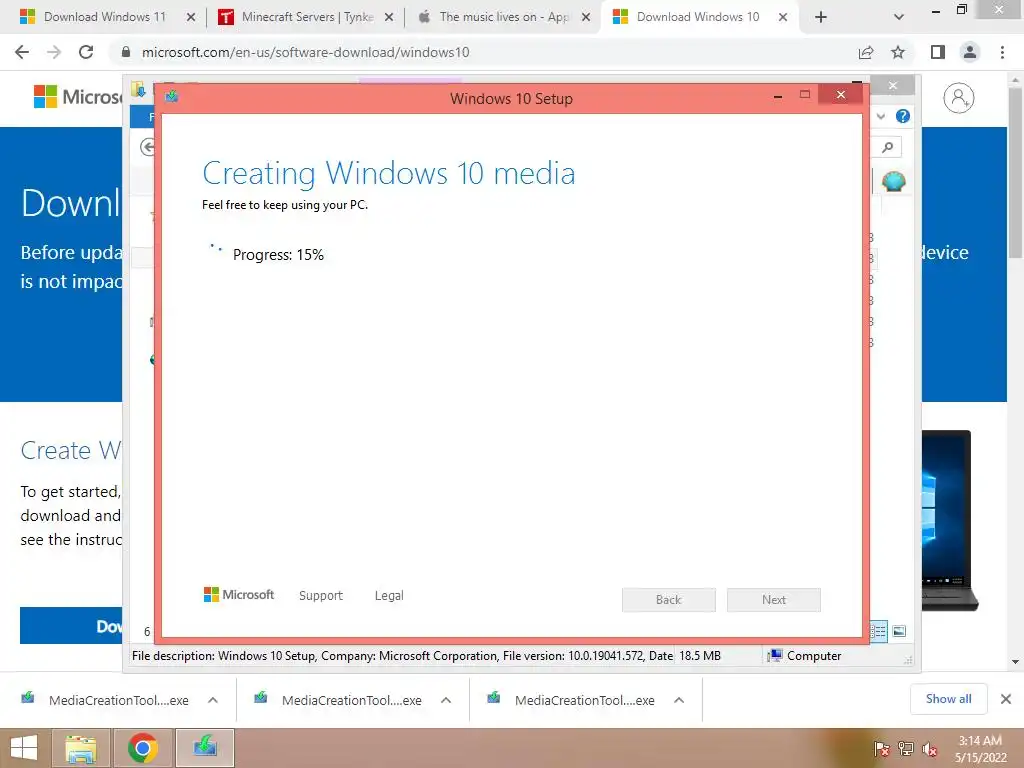
Task: Reload the current Chrome page
Action: (x=86, y=52)
